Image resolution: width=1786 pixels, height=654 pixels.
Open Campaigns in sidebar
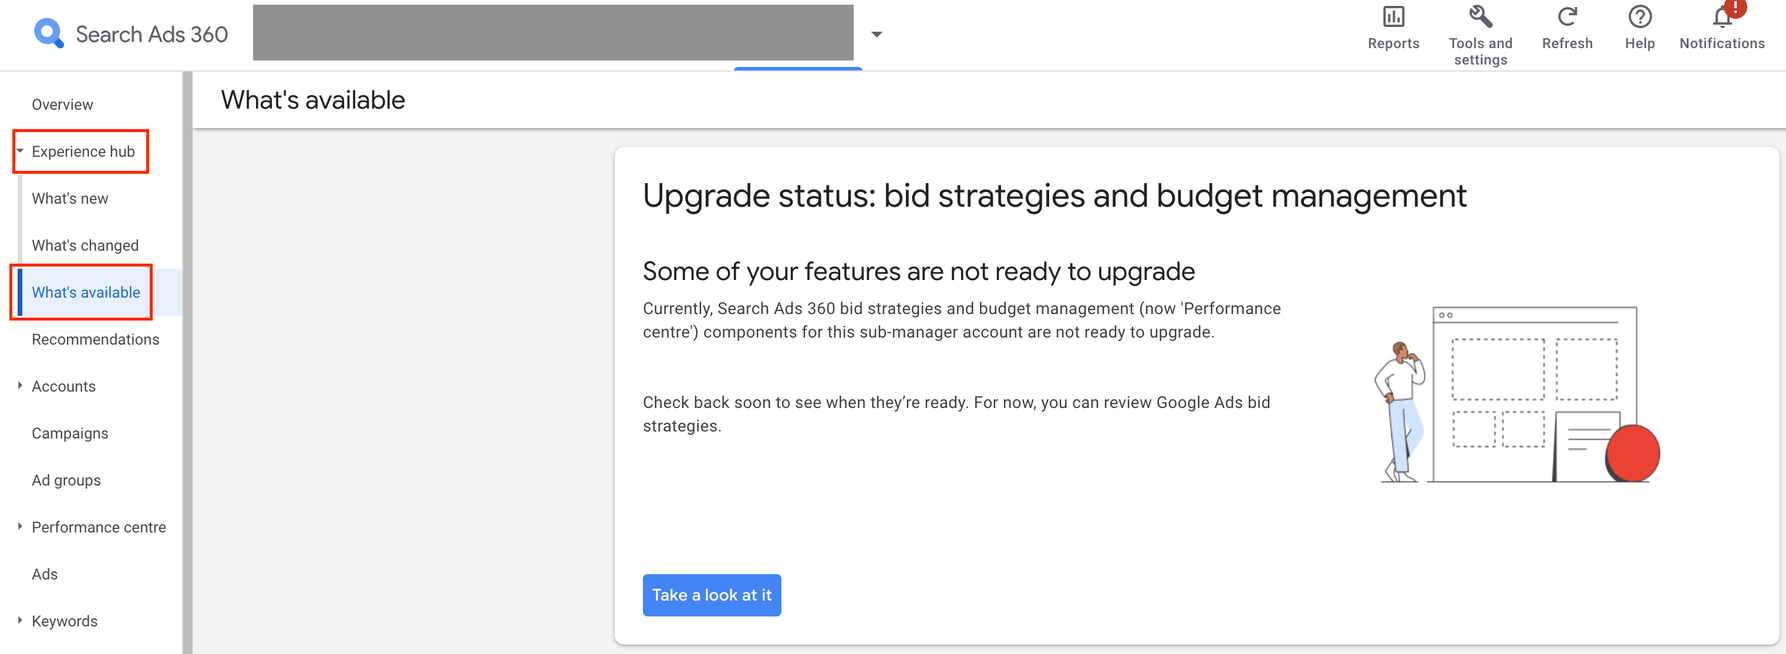[x=70, y=433]
